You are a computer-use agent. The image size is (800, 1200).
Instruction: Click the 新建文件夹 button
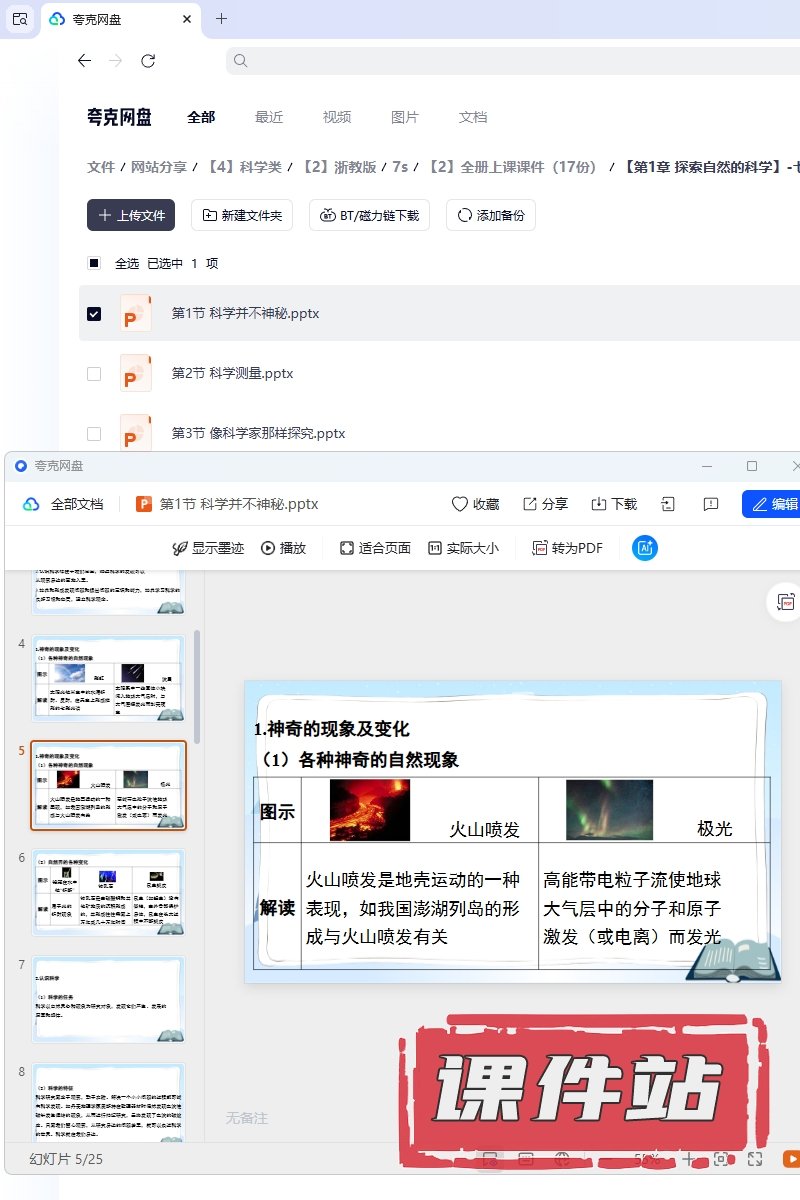click(x=242, y=215)
